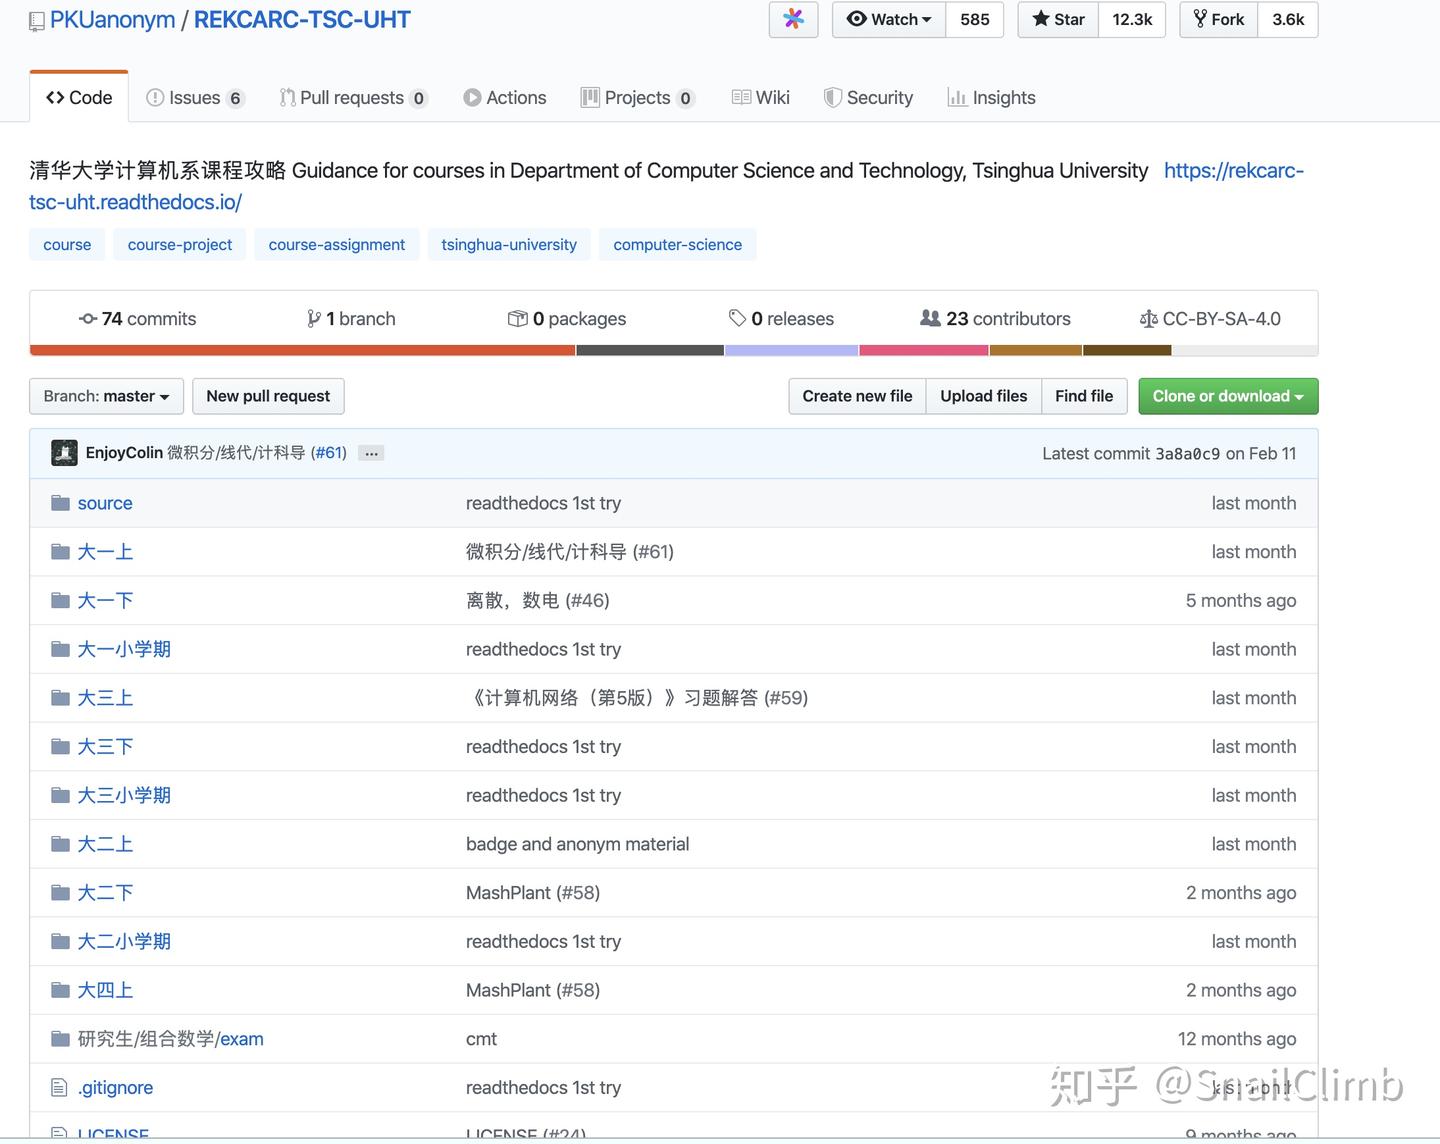Switch to the Issues tab

[x=194, y=97]
